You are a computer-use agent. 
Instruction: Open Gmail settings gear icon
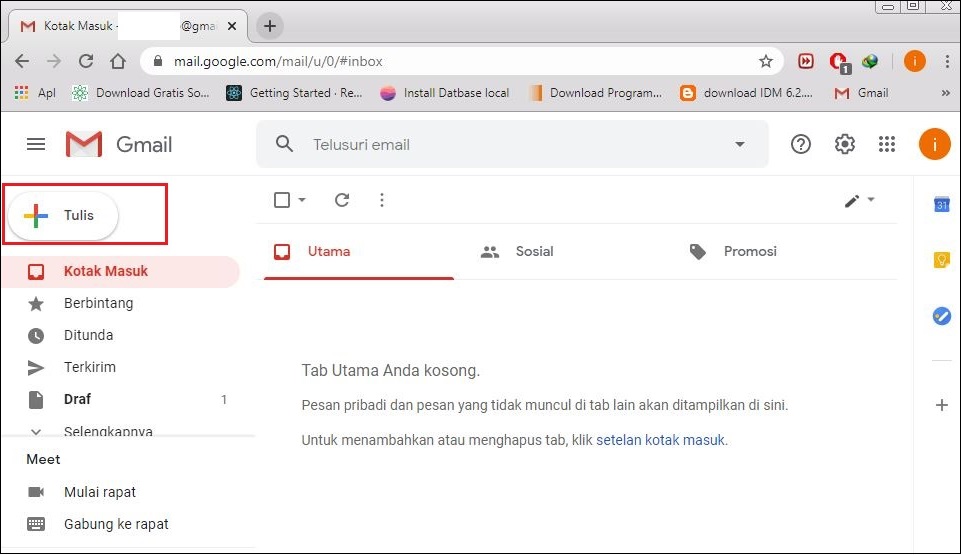click(x=845, y=144)
